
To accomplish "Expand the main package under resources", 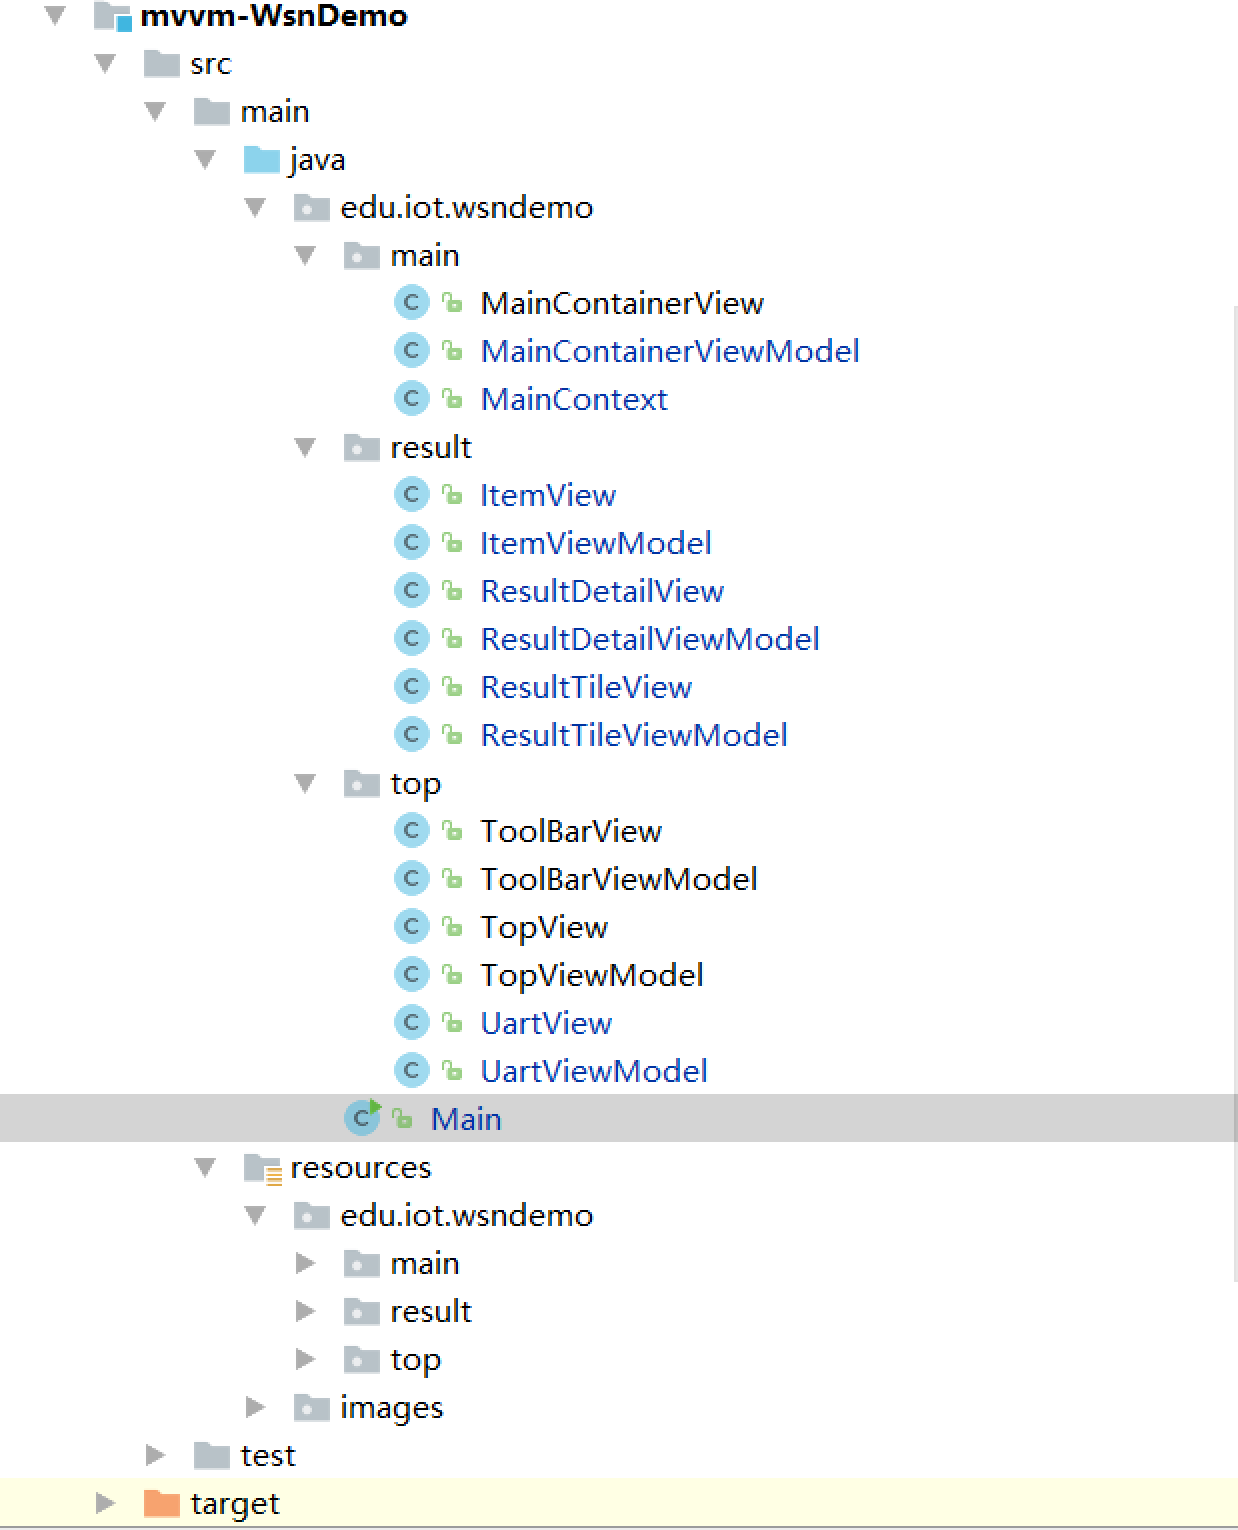I will [x=306, y=1263].
